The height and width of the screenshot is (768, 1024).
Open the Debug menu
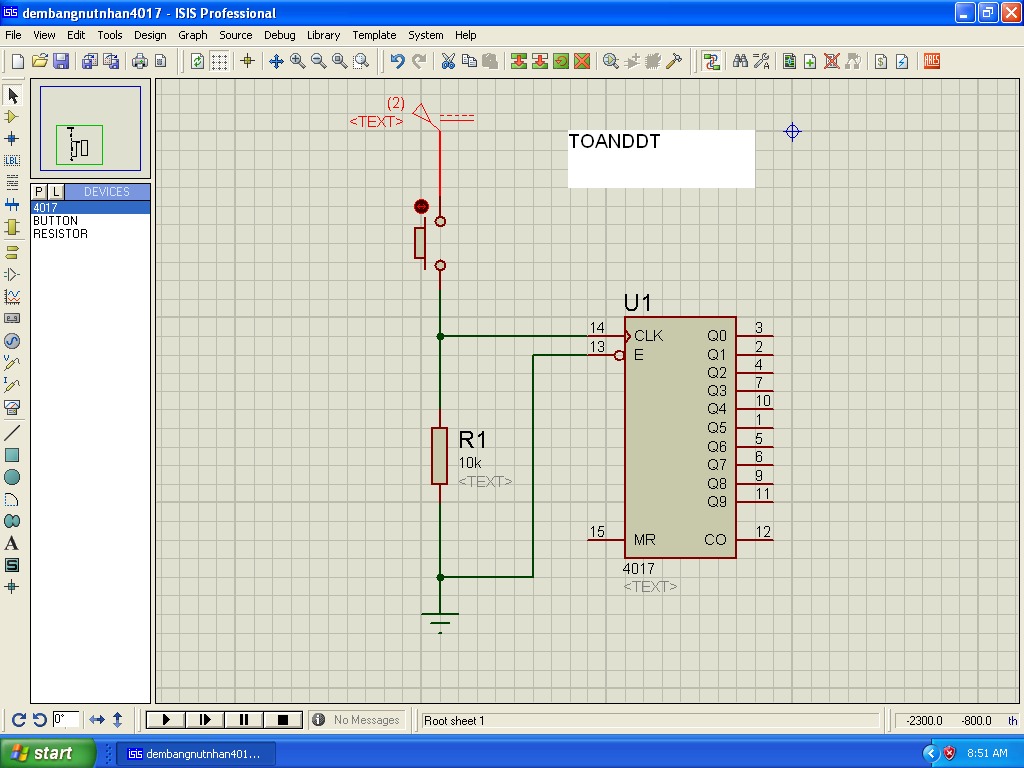(279, 35)
